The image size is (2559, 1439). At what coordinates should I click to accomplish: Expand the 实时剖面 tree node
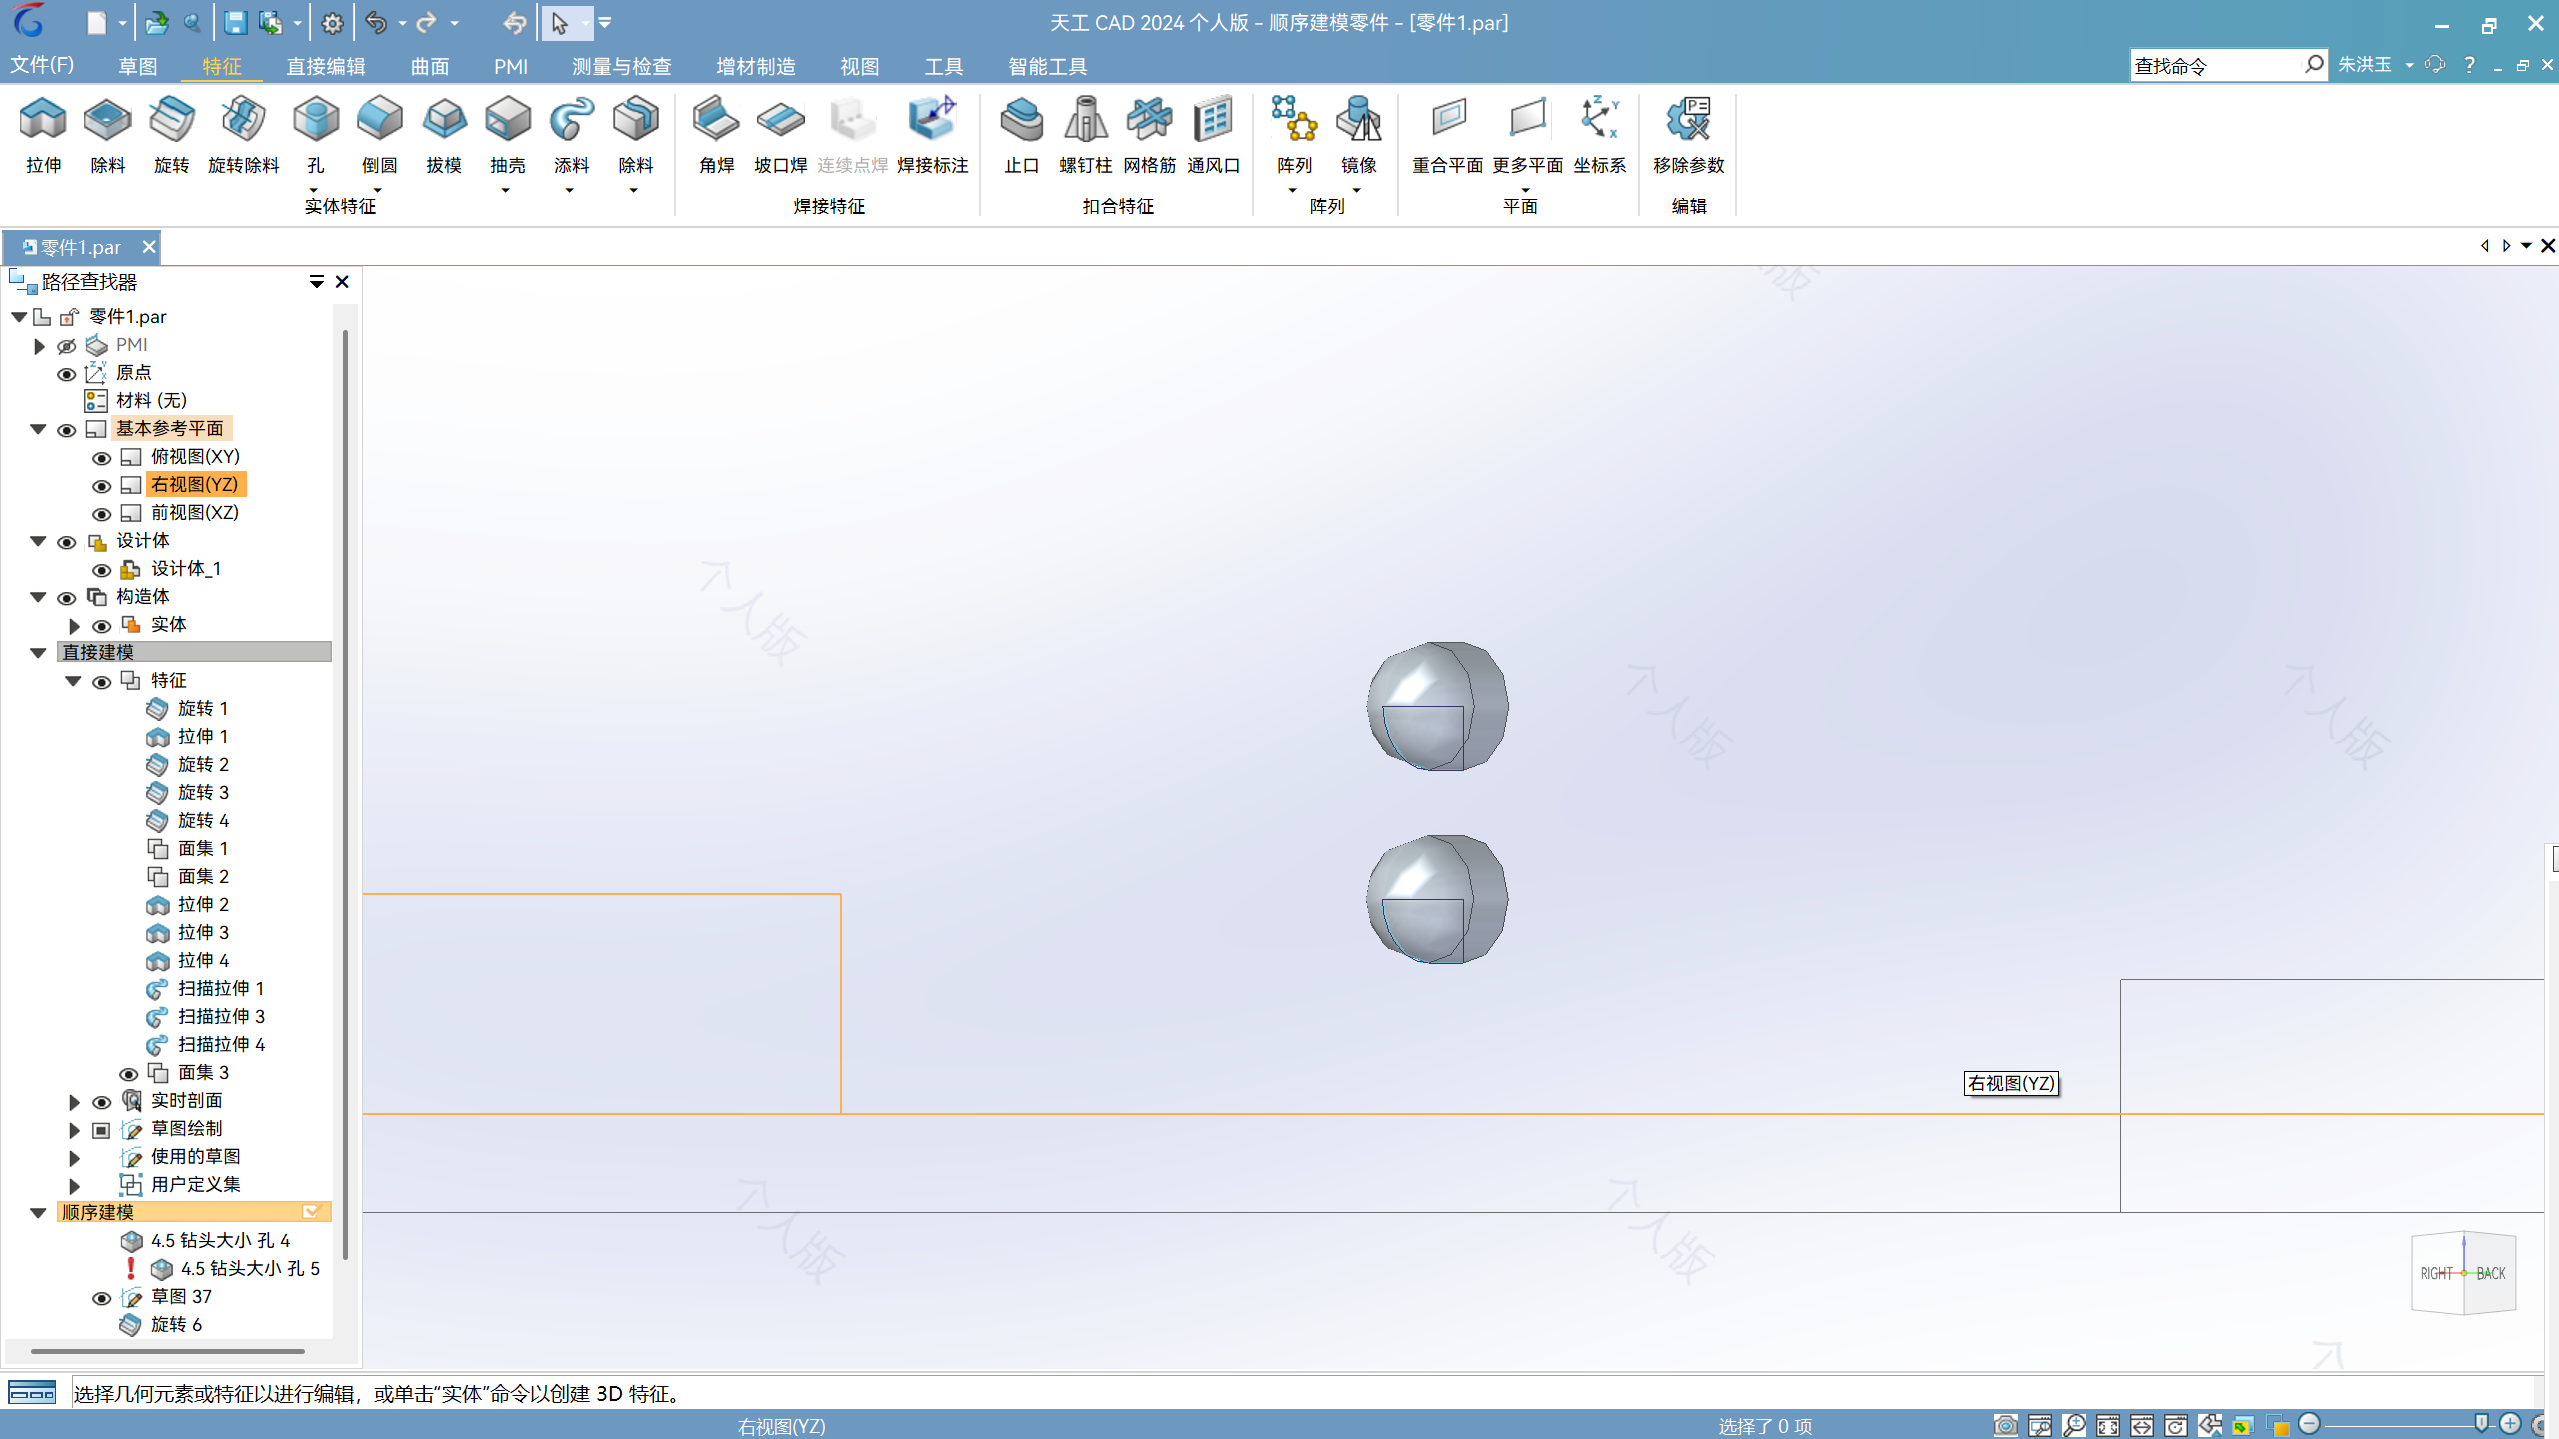74,1102
